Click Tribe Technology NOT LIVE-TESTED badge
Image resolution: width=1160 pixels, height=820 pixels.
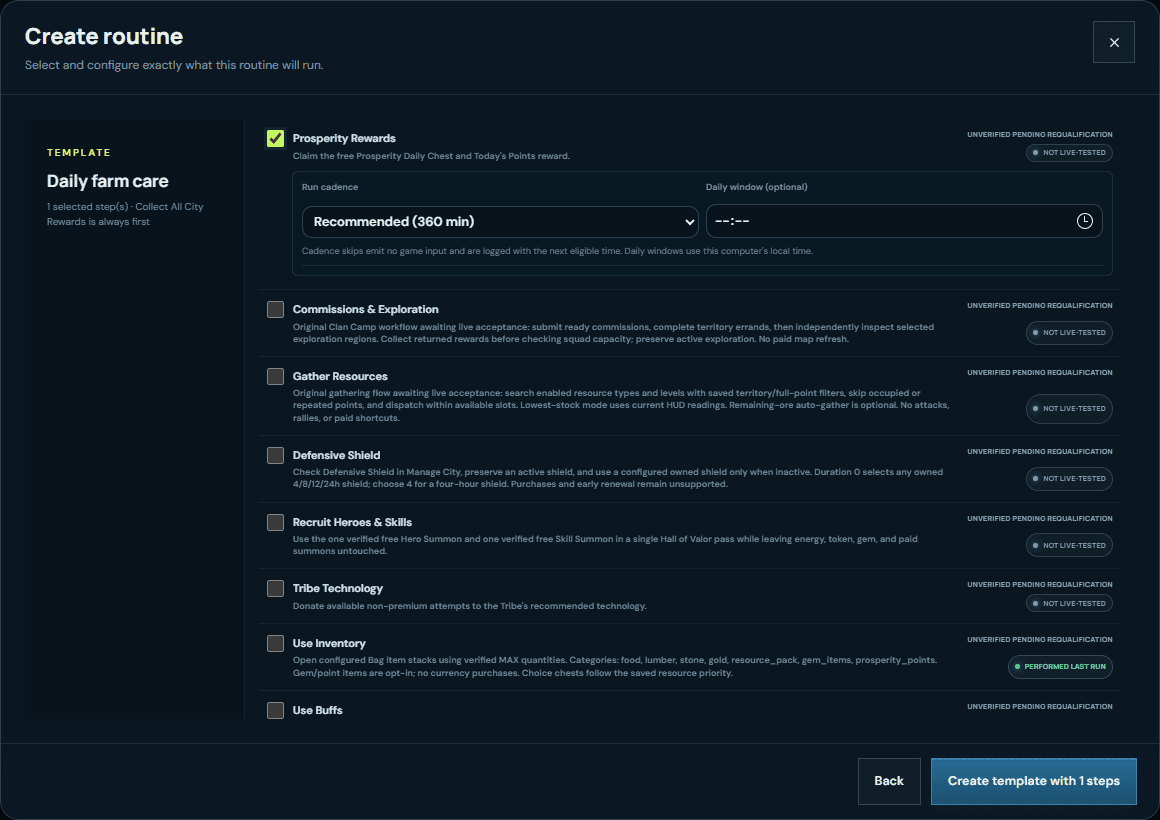1069,603
